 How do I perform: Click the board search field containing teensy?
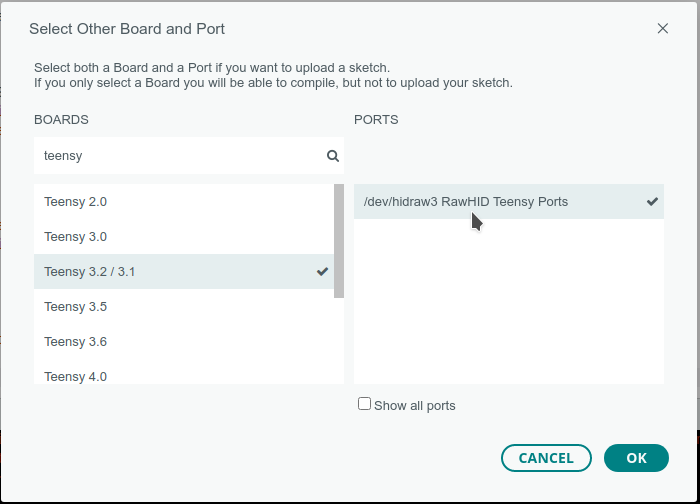(x=189, y=156)
